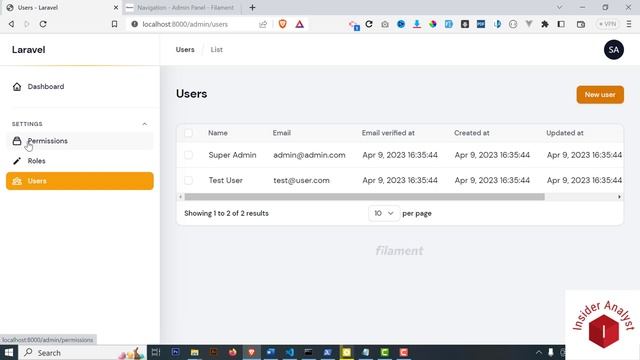This screenshot has width=640, height=360.
Task: Click the share icon in the address bar
Action: click(x=263, y=24)
